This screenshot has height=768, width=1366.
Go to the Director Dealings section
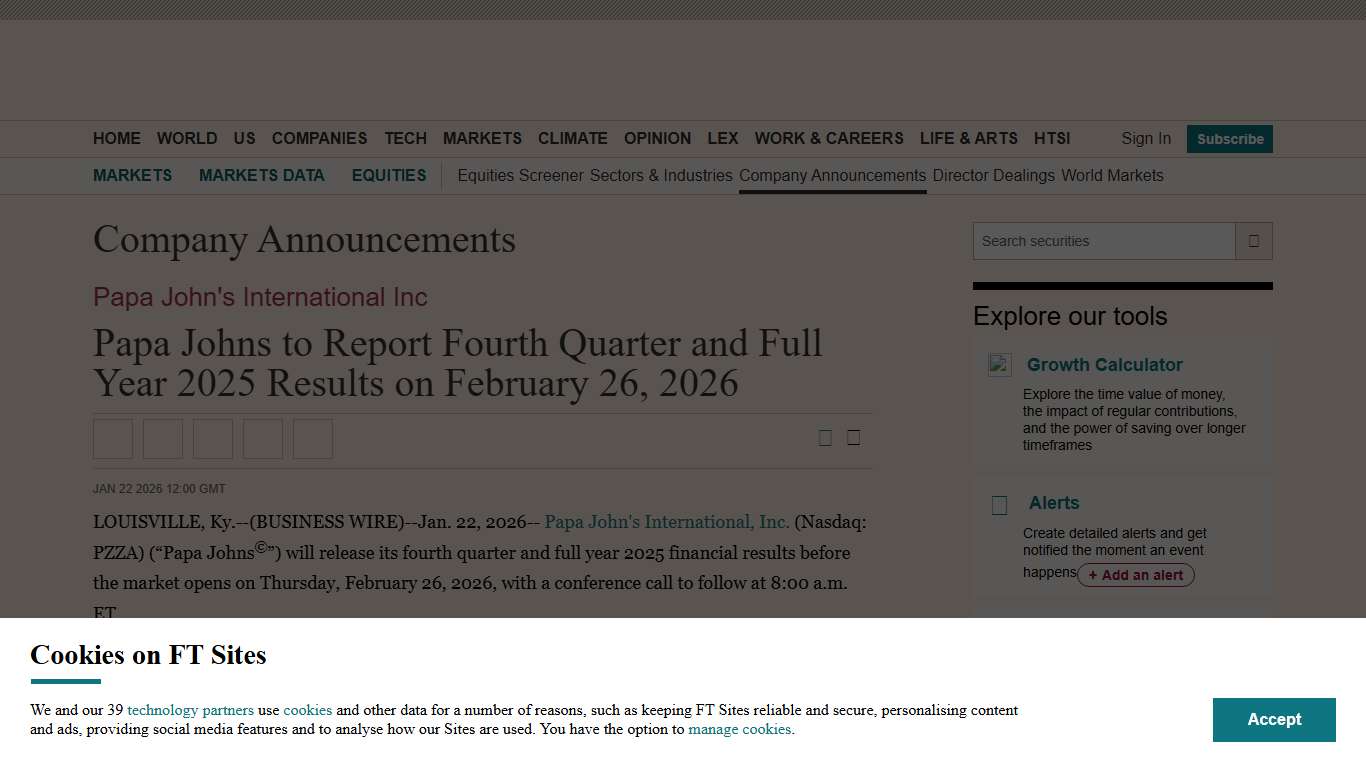point(994,175)
